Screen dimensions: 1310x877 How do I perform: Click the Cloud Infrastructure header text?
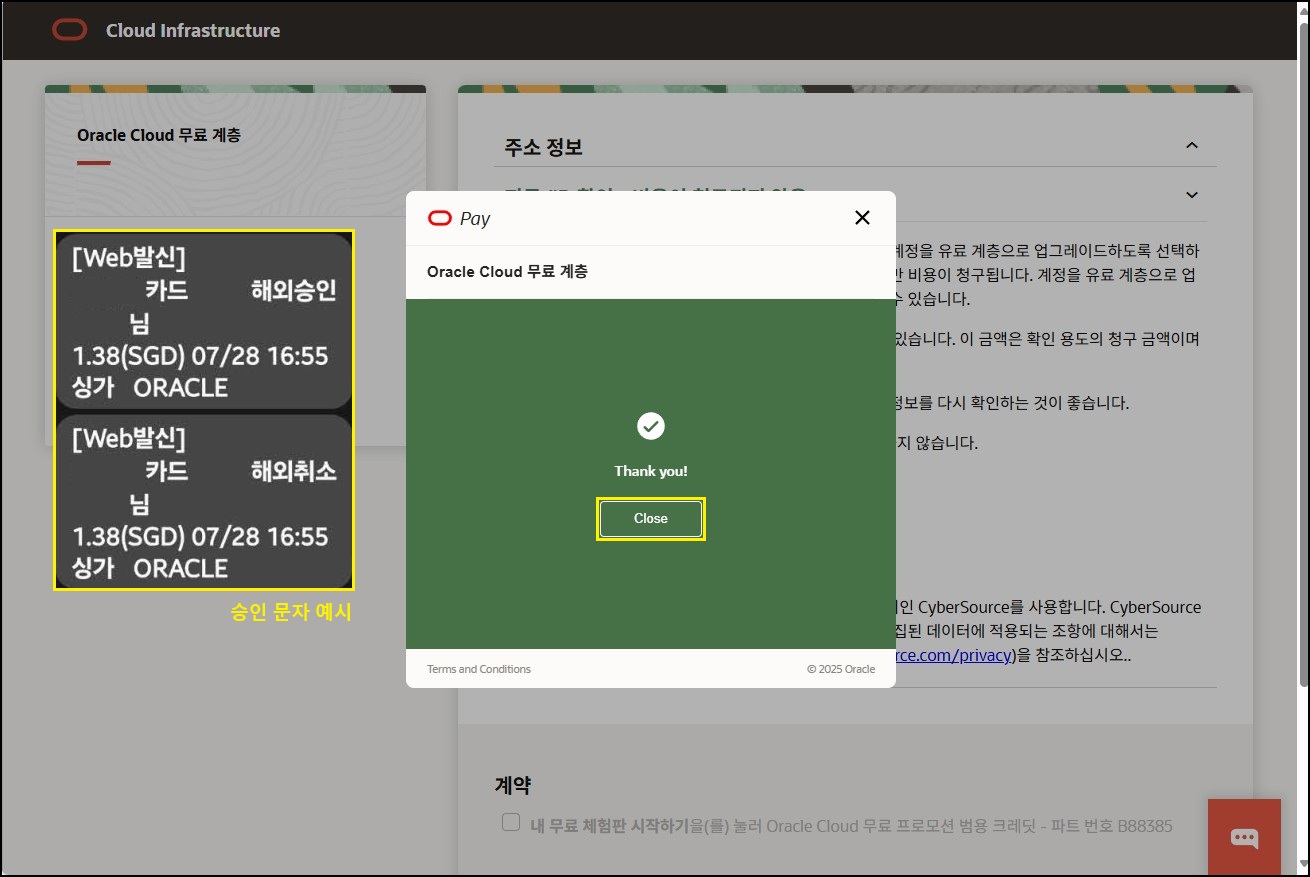pyautogui.click(x=193, y=31)
